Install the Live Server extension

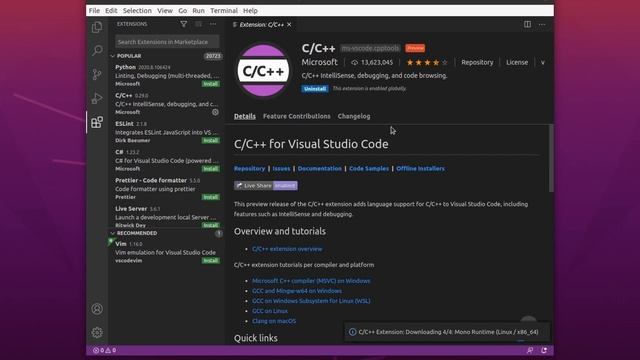(211, 225)
